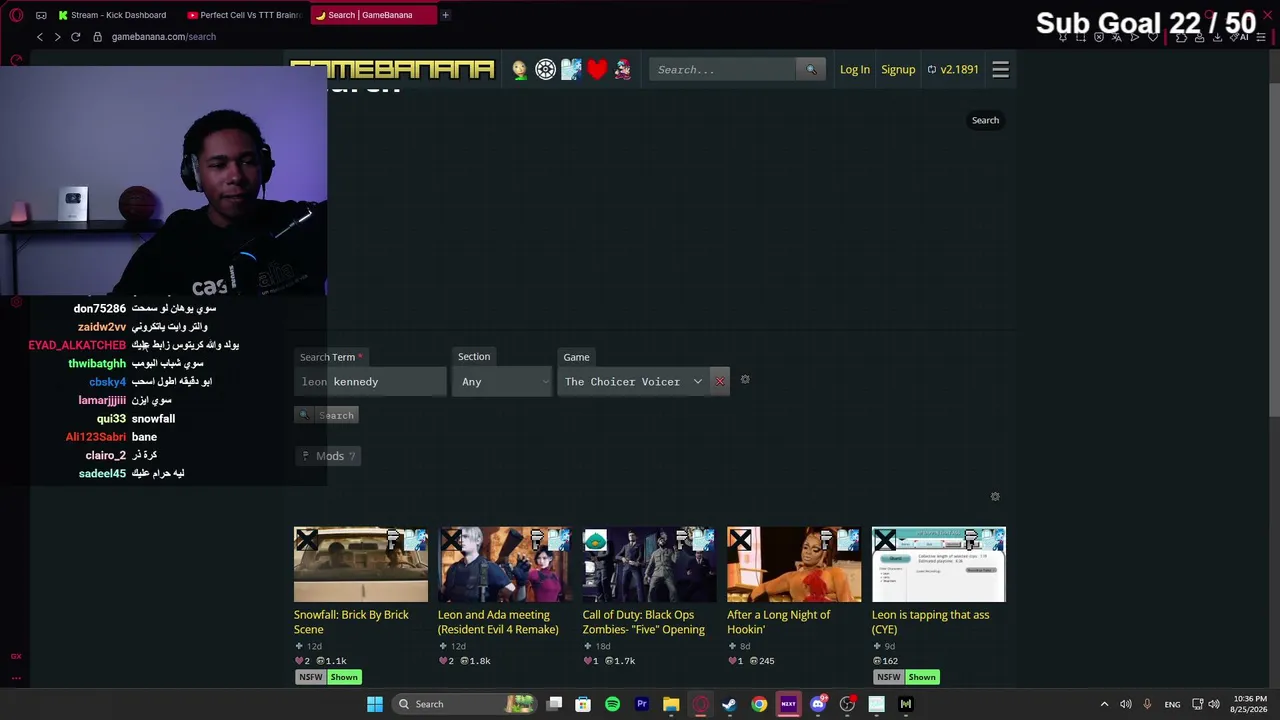The width and height of the screenshot is (1280, 720).
Task: Switch to Perfect Cell Vs TTT YouTube tab
Action: click(x=244, y=15)
